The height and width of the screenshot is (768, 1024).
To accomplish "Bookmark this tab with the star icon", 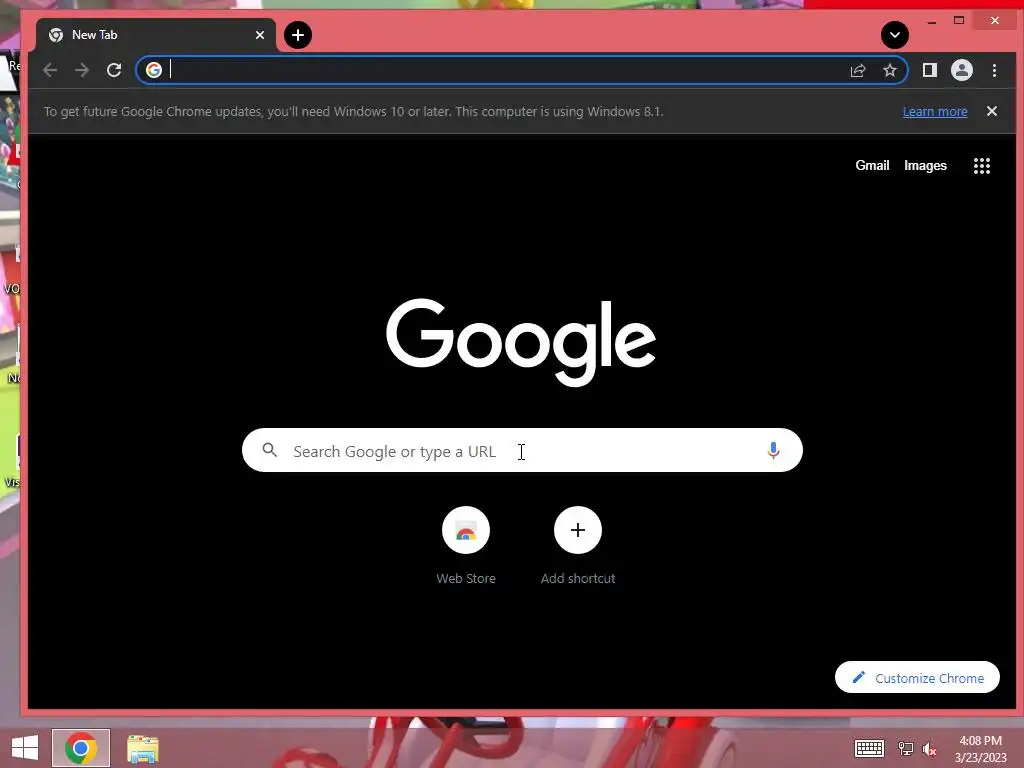I will pyautogui.click(x=890, y=70).
